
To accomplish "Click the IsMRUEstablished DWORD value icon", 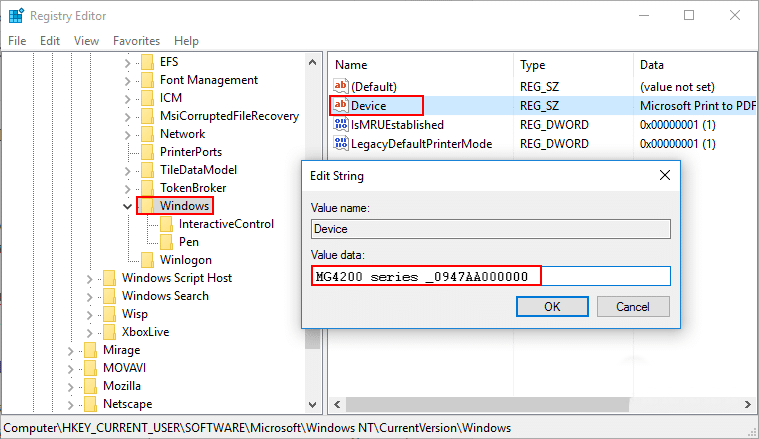I will click(341, 124).
